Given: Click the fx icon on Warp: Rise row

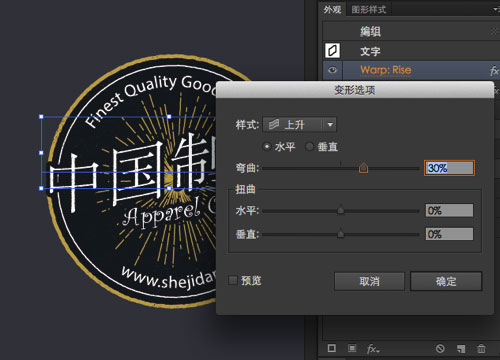Looking at the screenshot, I should click(x=494, y=71).
